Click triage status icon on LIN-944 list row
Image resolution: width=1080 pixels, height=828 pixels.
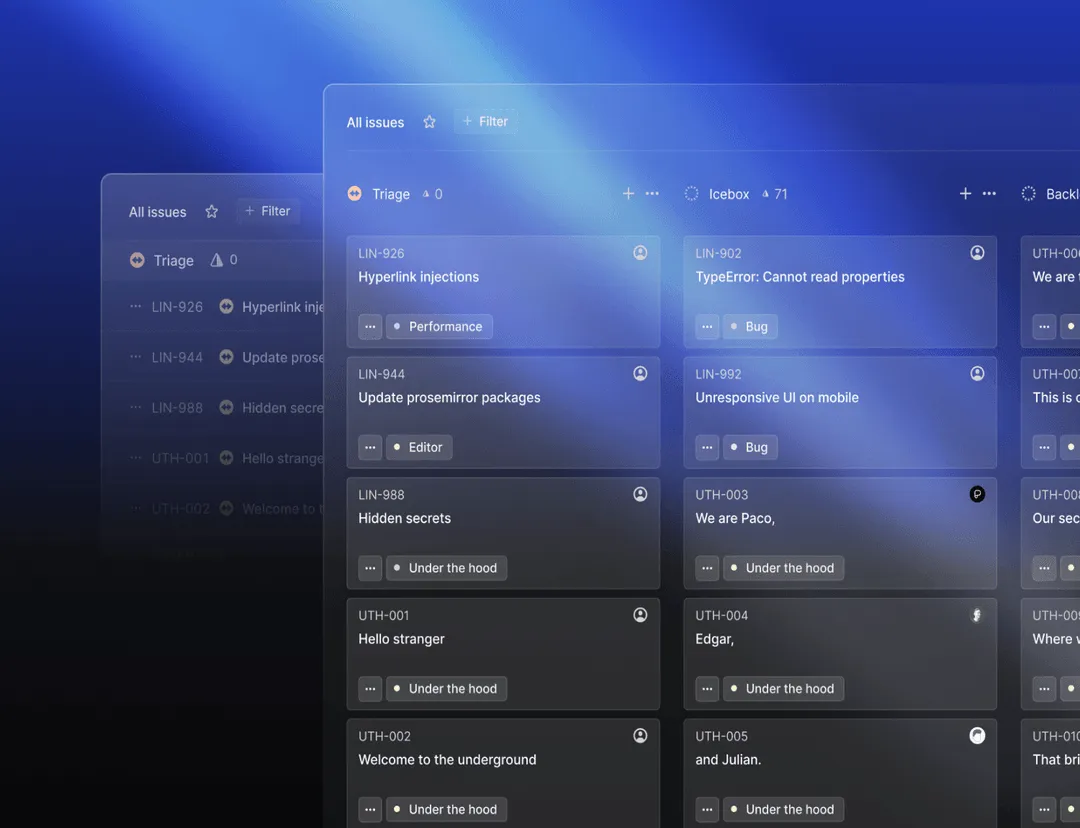(x=226, y=357)
